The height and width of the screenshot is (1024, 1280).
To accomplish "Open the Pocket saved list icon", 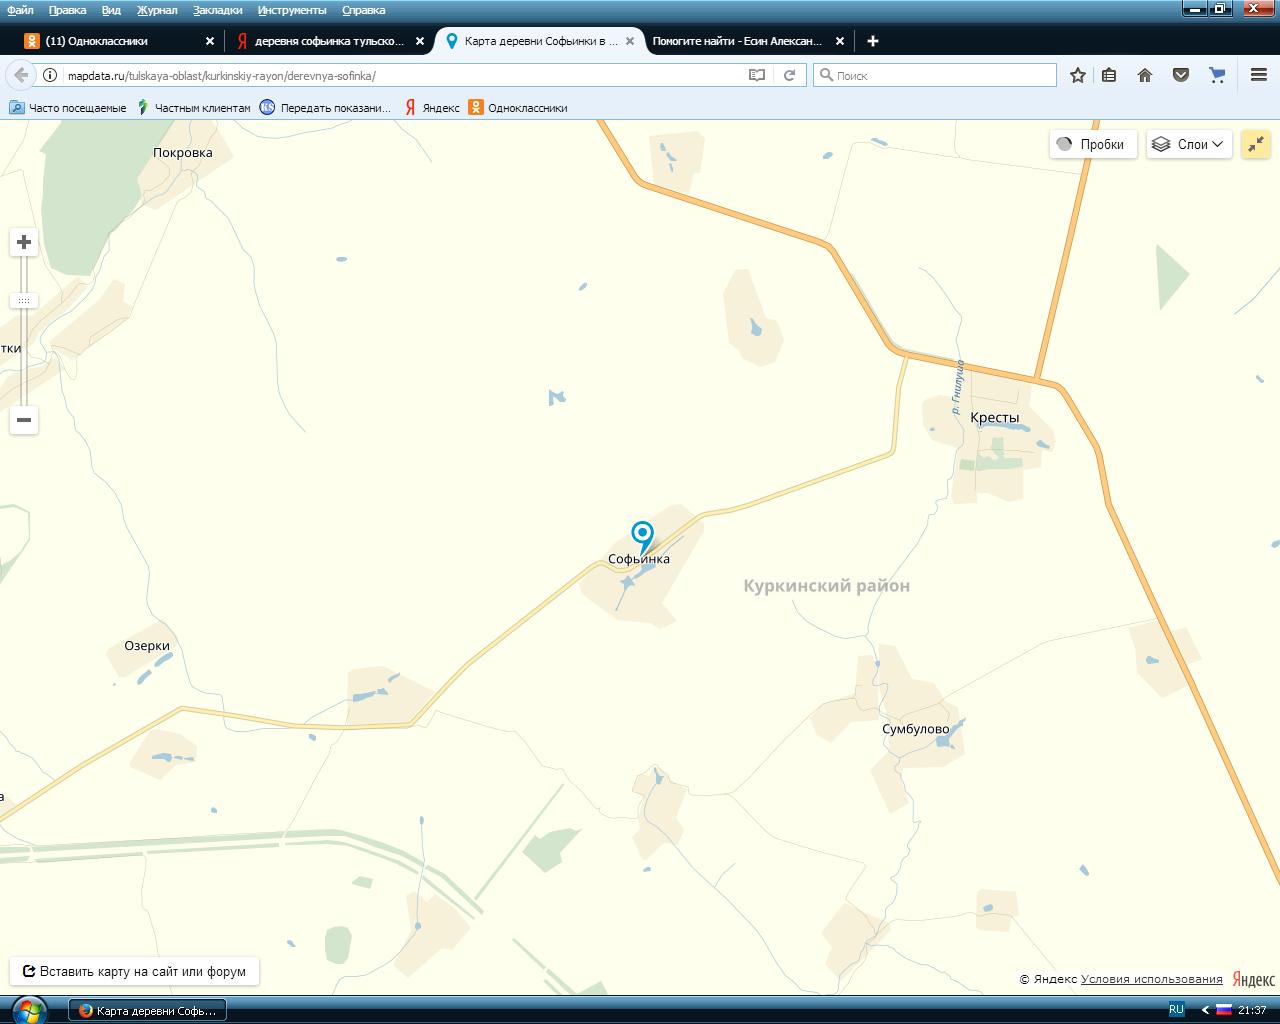I will [x=1181, y=75].
